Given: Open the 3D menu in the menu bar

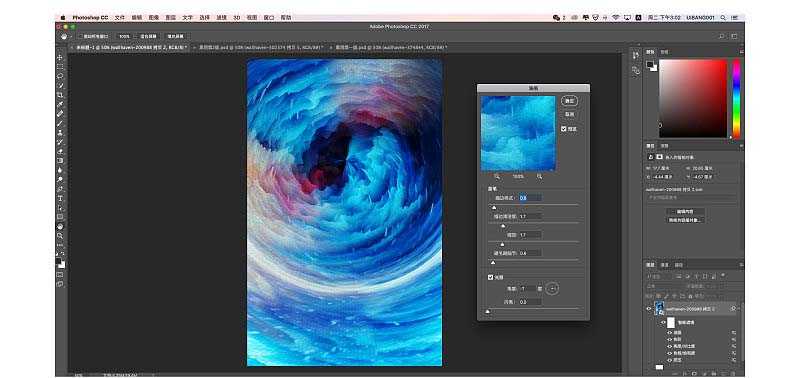Looking at the screenshot, I should click(236, 17).
